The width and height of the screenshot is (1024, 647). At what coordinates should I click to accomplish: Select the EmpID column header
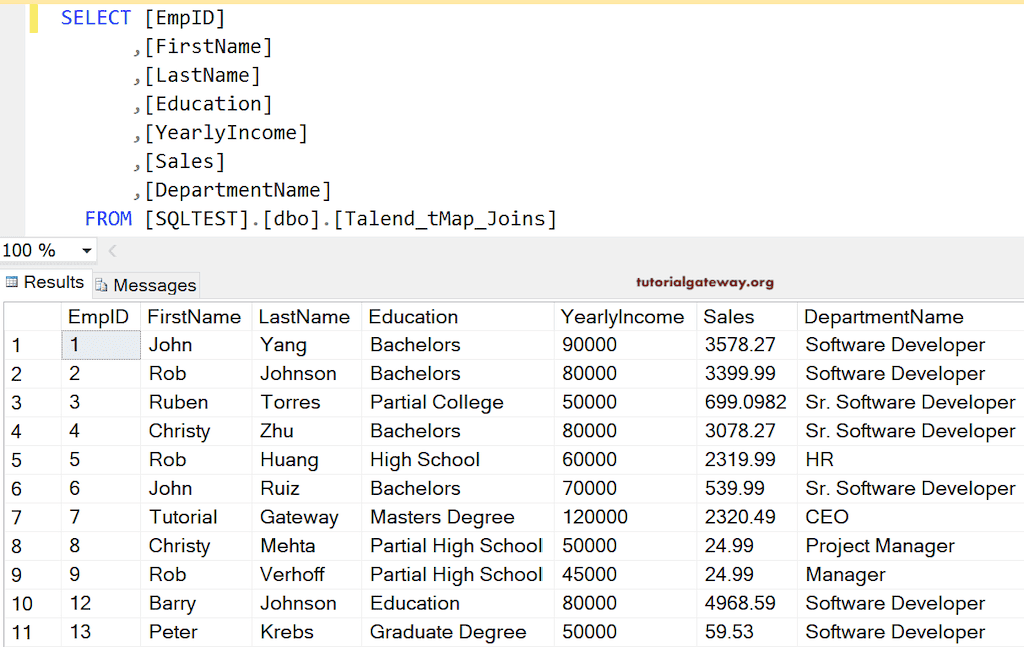[x=98, y=317]
